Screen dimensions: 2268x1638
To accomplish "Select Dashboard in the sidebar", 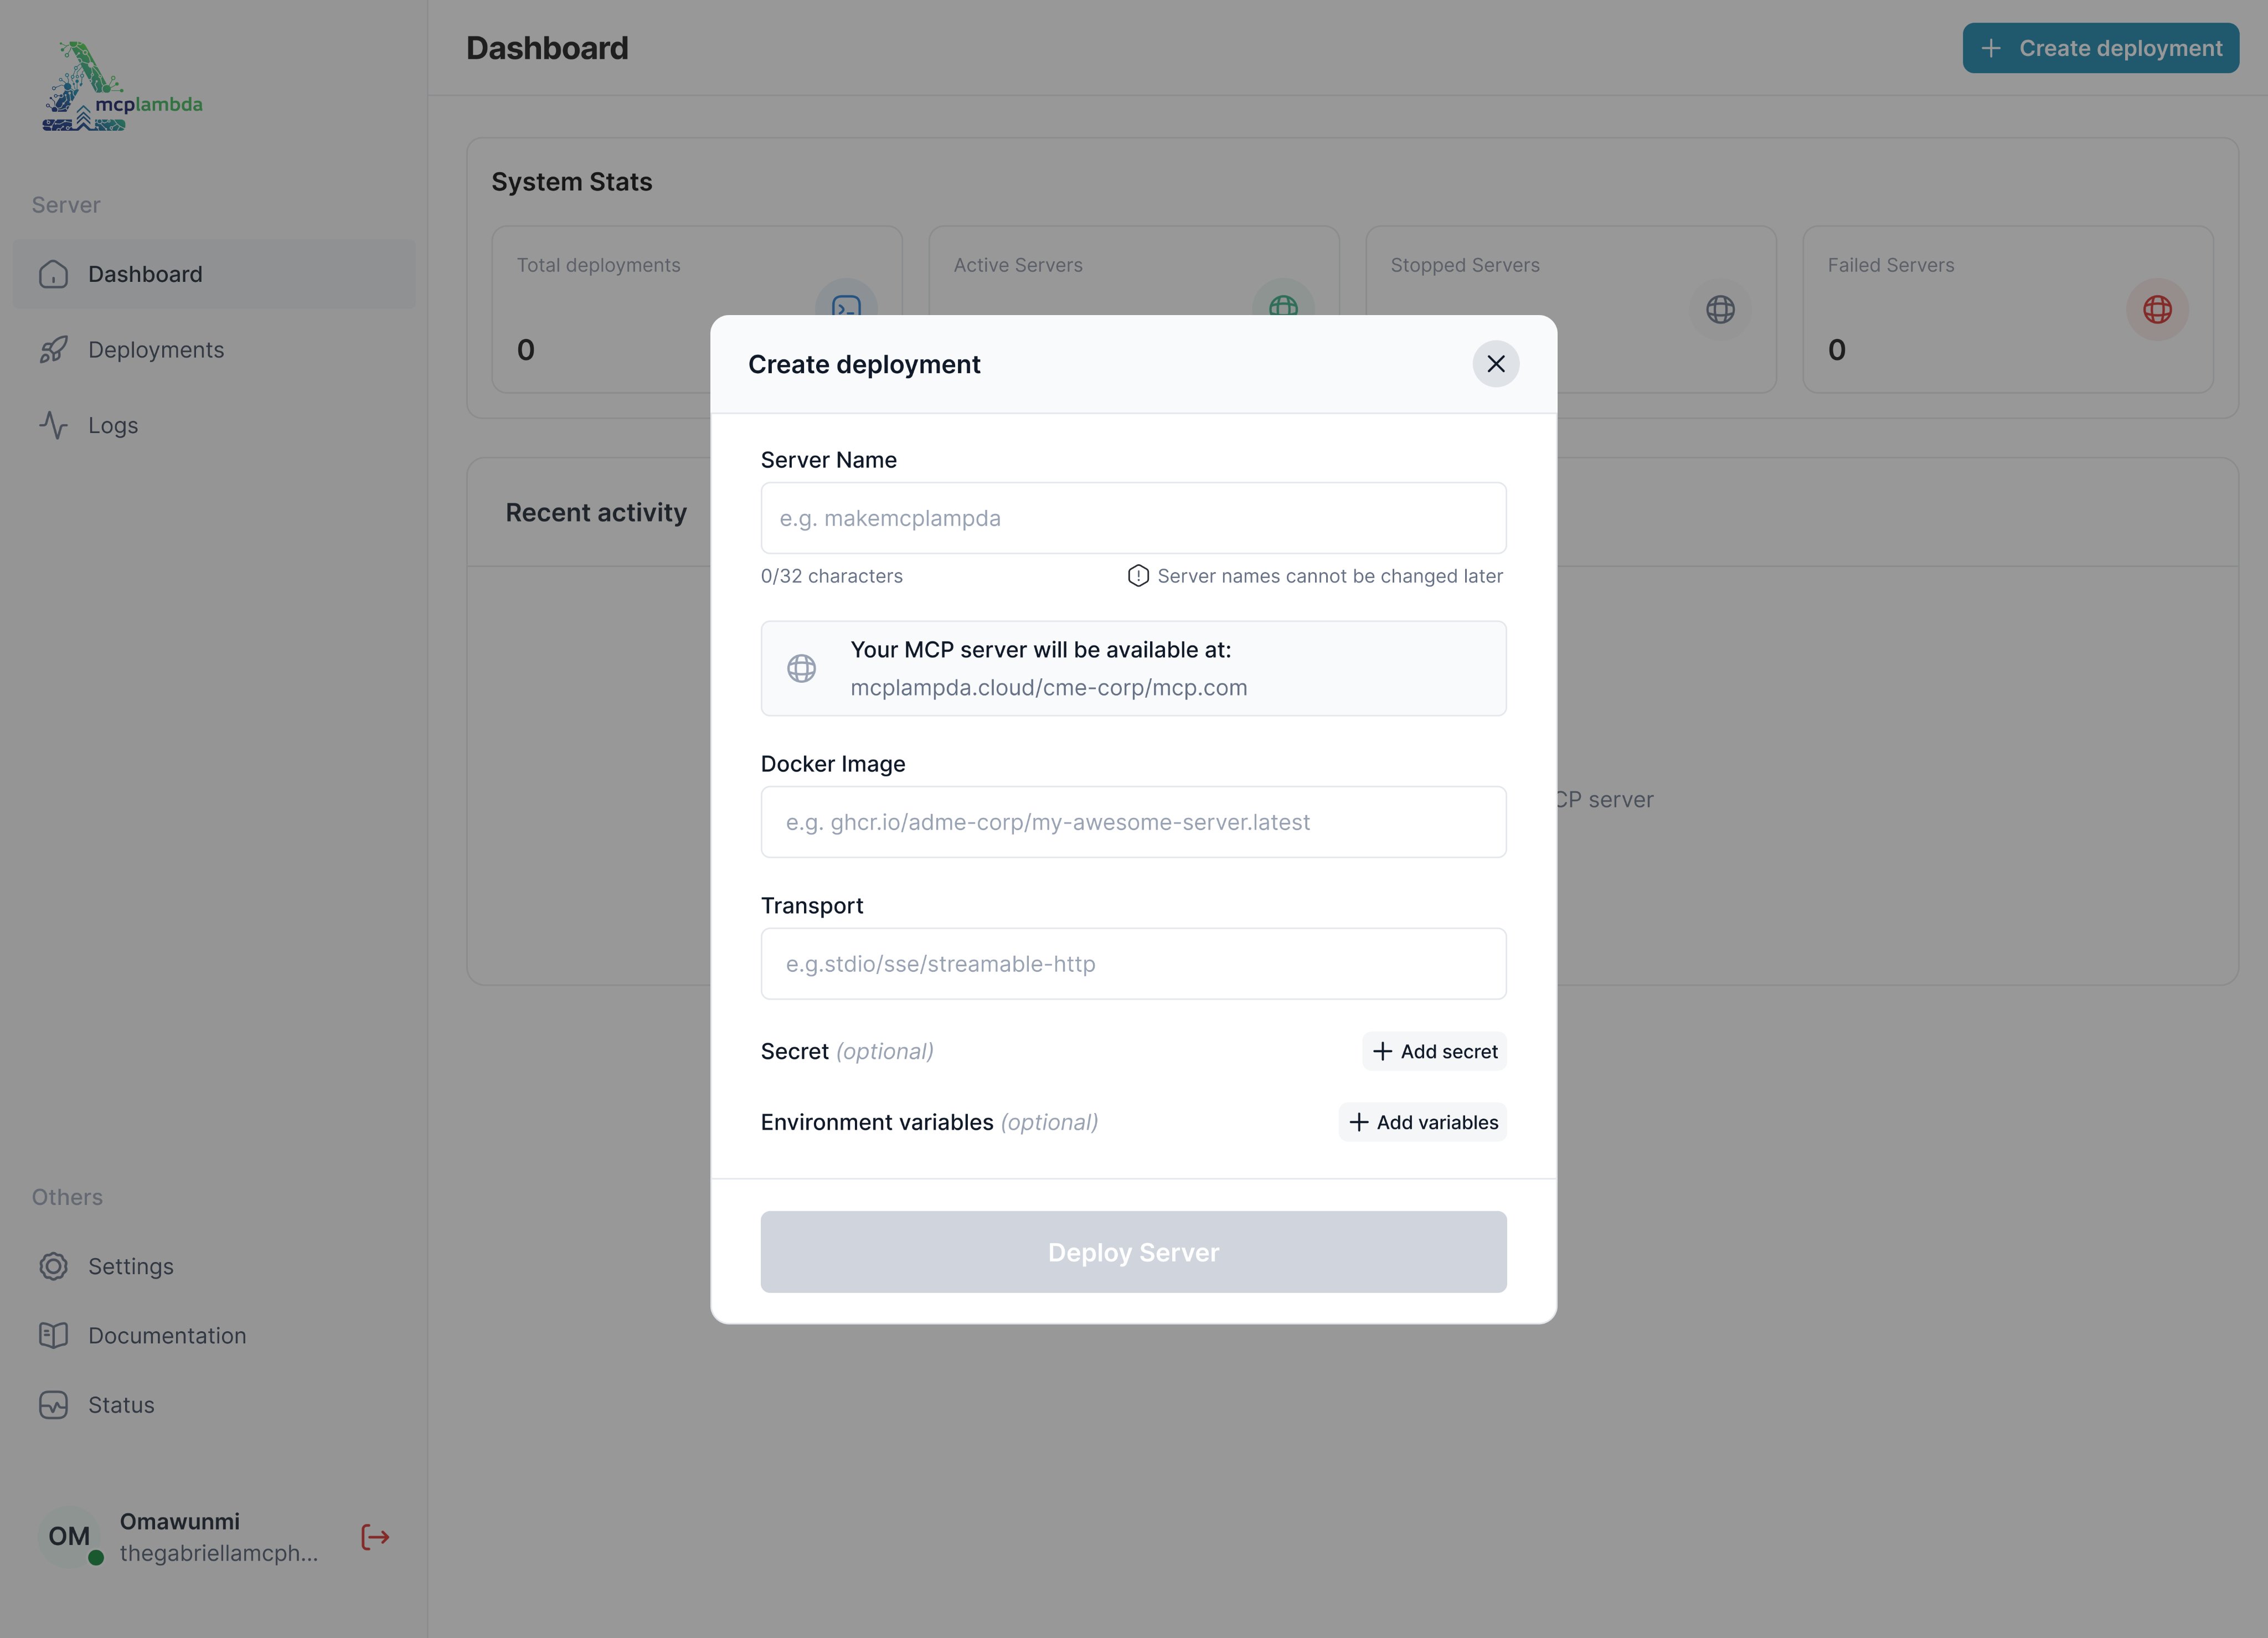I will [145, 274].
